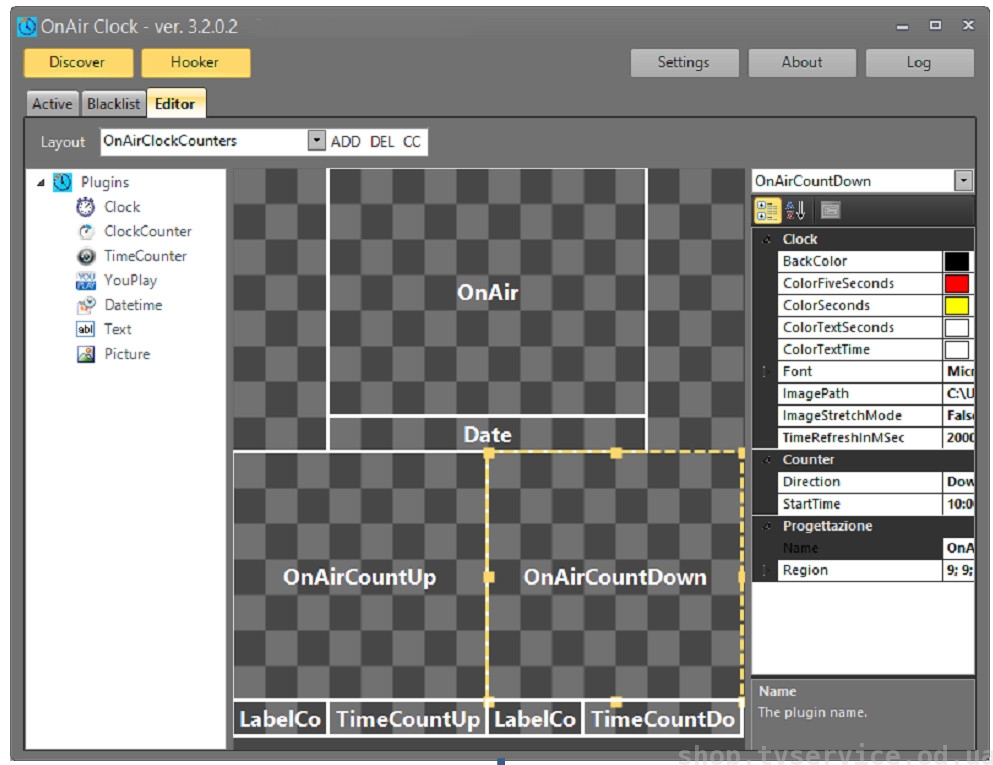Open the Settings window

(684, 62)
